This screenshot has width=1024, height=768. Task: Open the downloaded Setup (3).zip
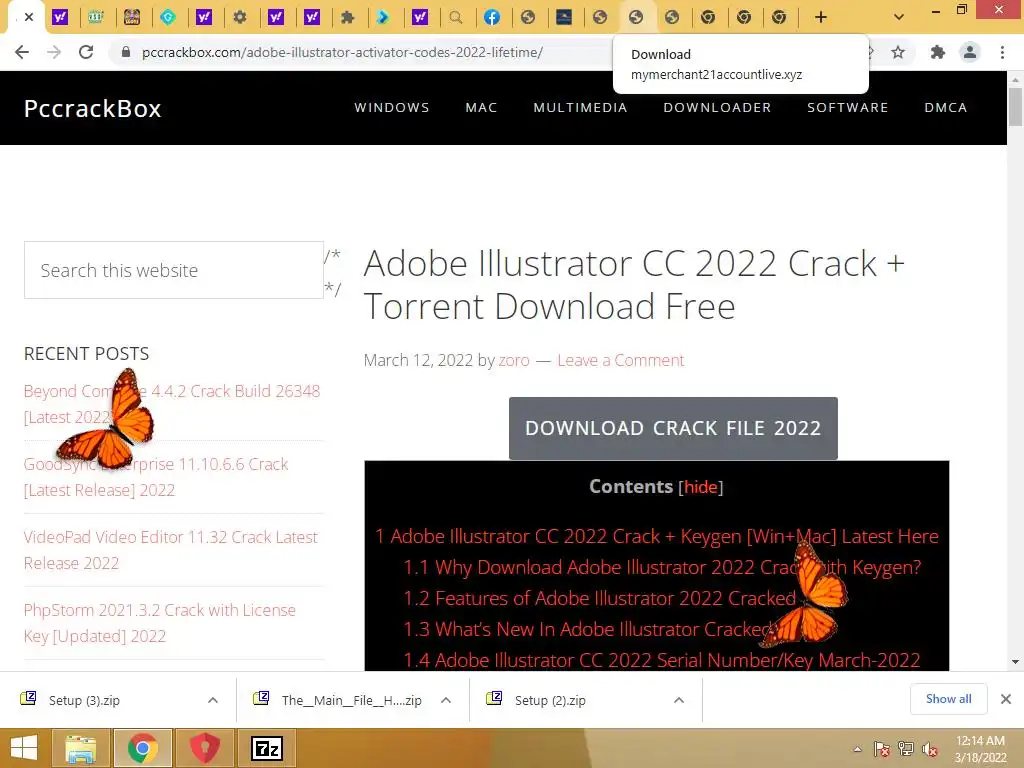click(84, 700)
